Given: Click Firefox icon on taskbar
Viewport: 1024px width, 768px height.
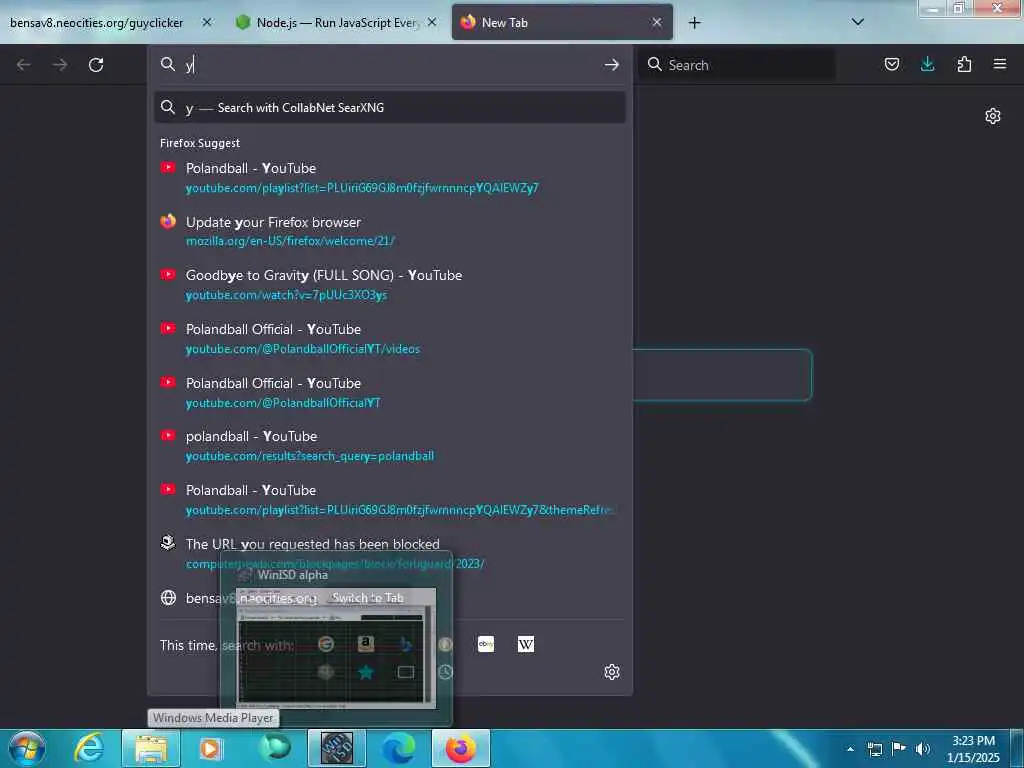Looking at the screenshot, I should point(460,748).
